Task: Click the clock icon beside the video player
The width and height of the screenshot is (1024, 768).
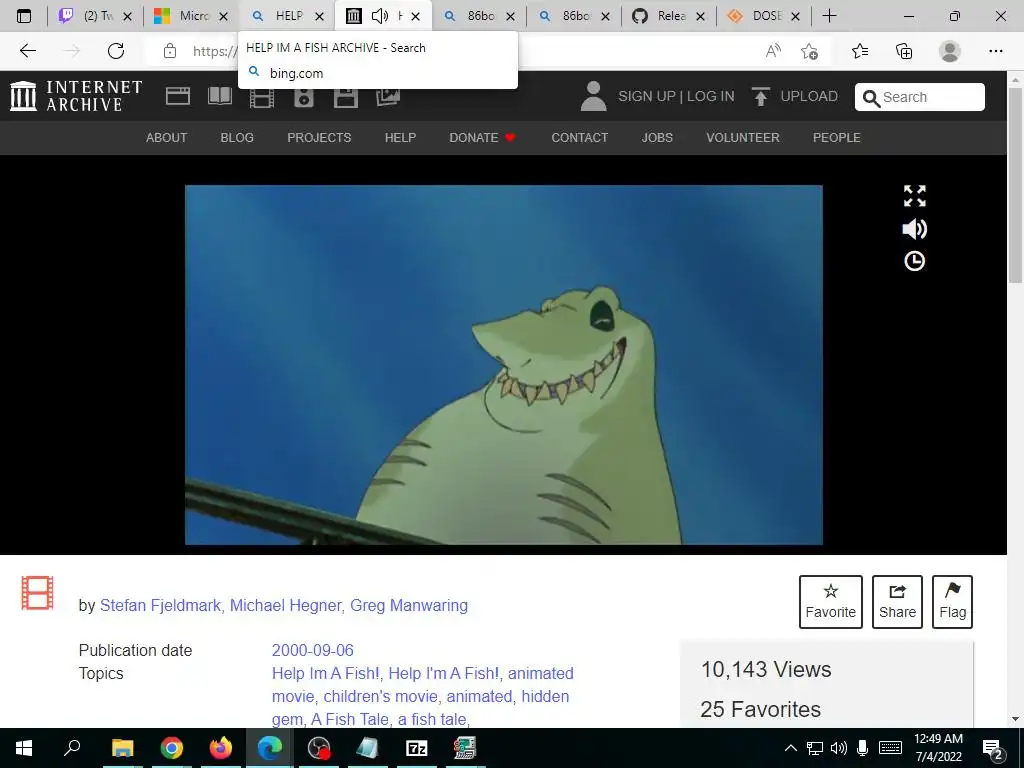Action: pos(914,261)
